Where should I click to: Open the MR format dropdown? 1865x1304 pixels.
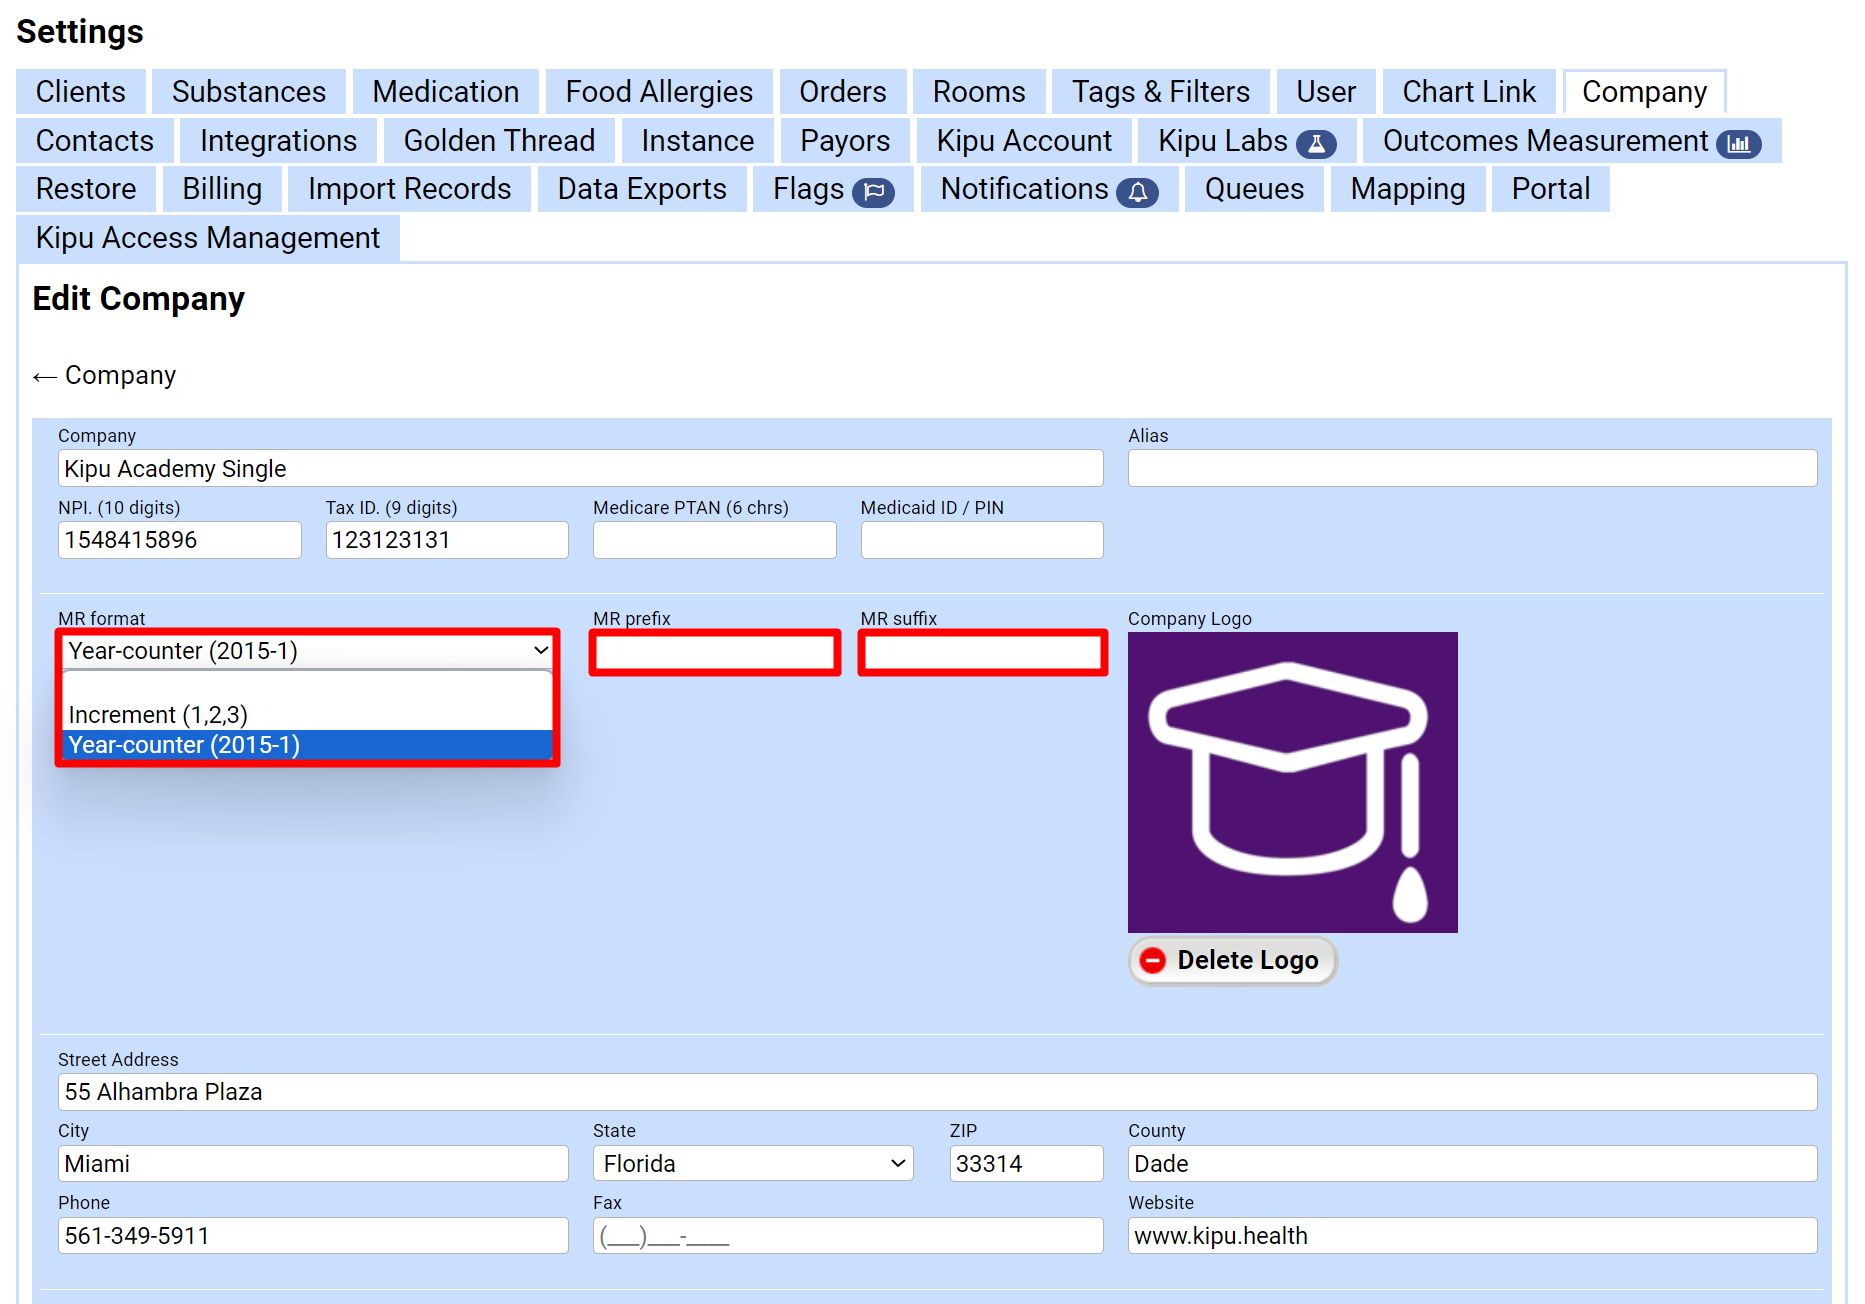tap(307, 651)
